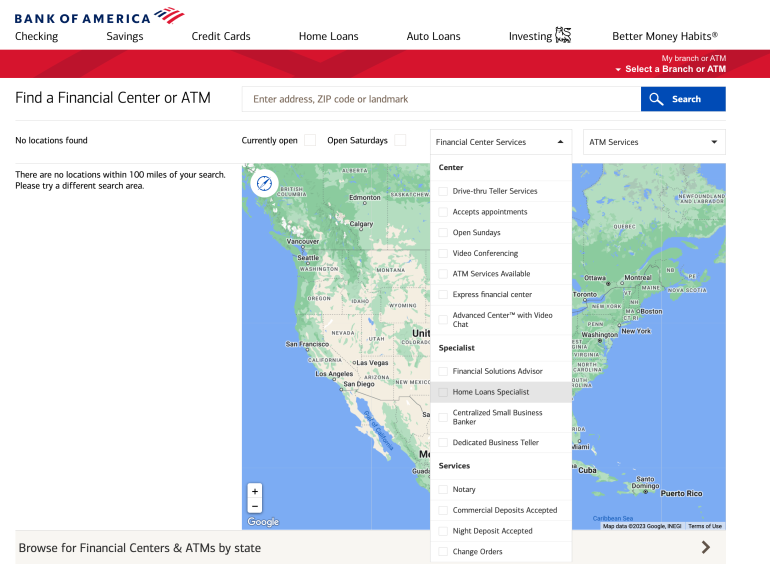
Task: Select the Home Loans Specialist checkbox
Action: pos(444,392)
